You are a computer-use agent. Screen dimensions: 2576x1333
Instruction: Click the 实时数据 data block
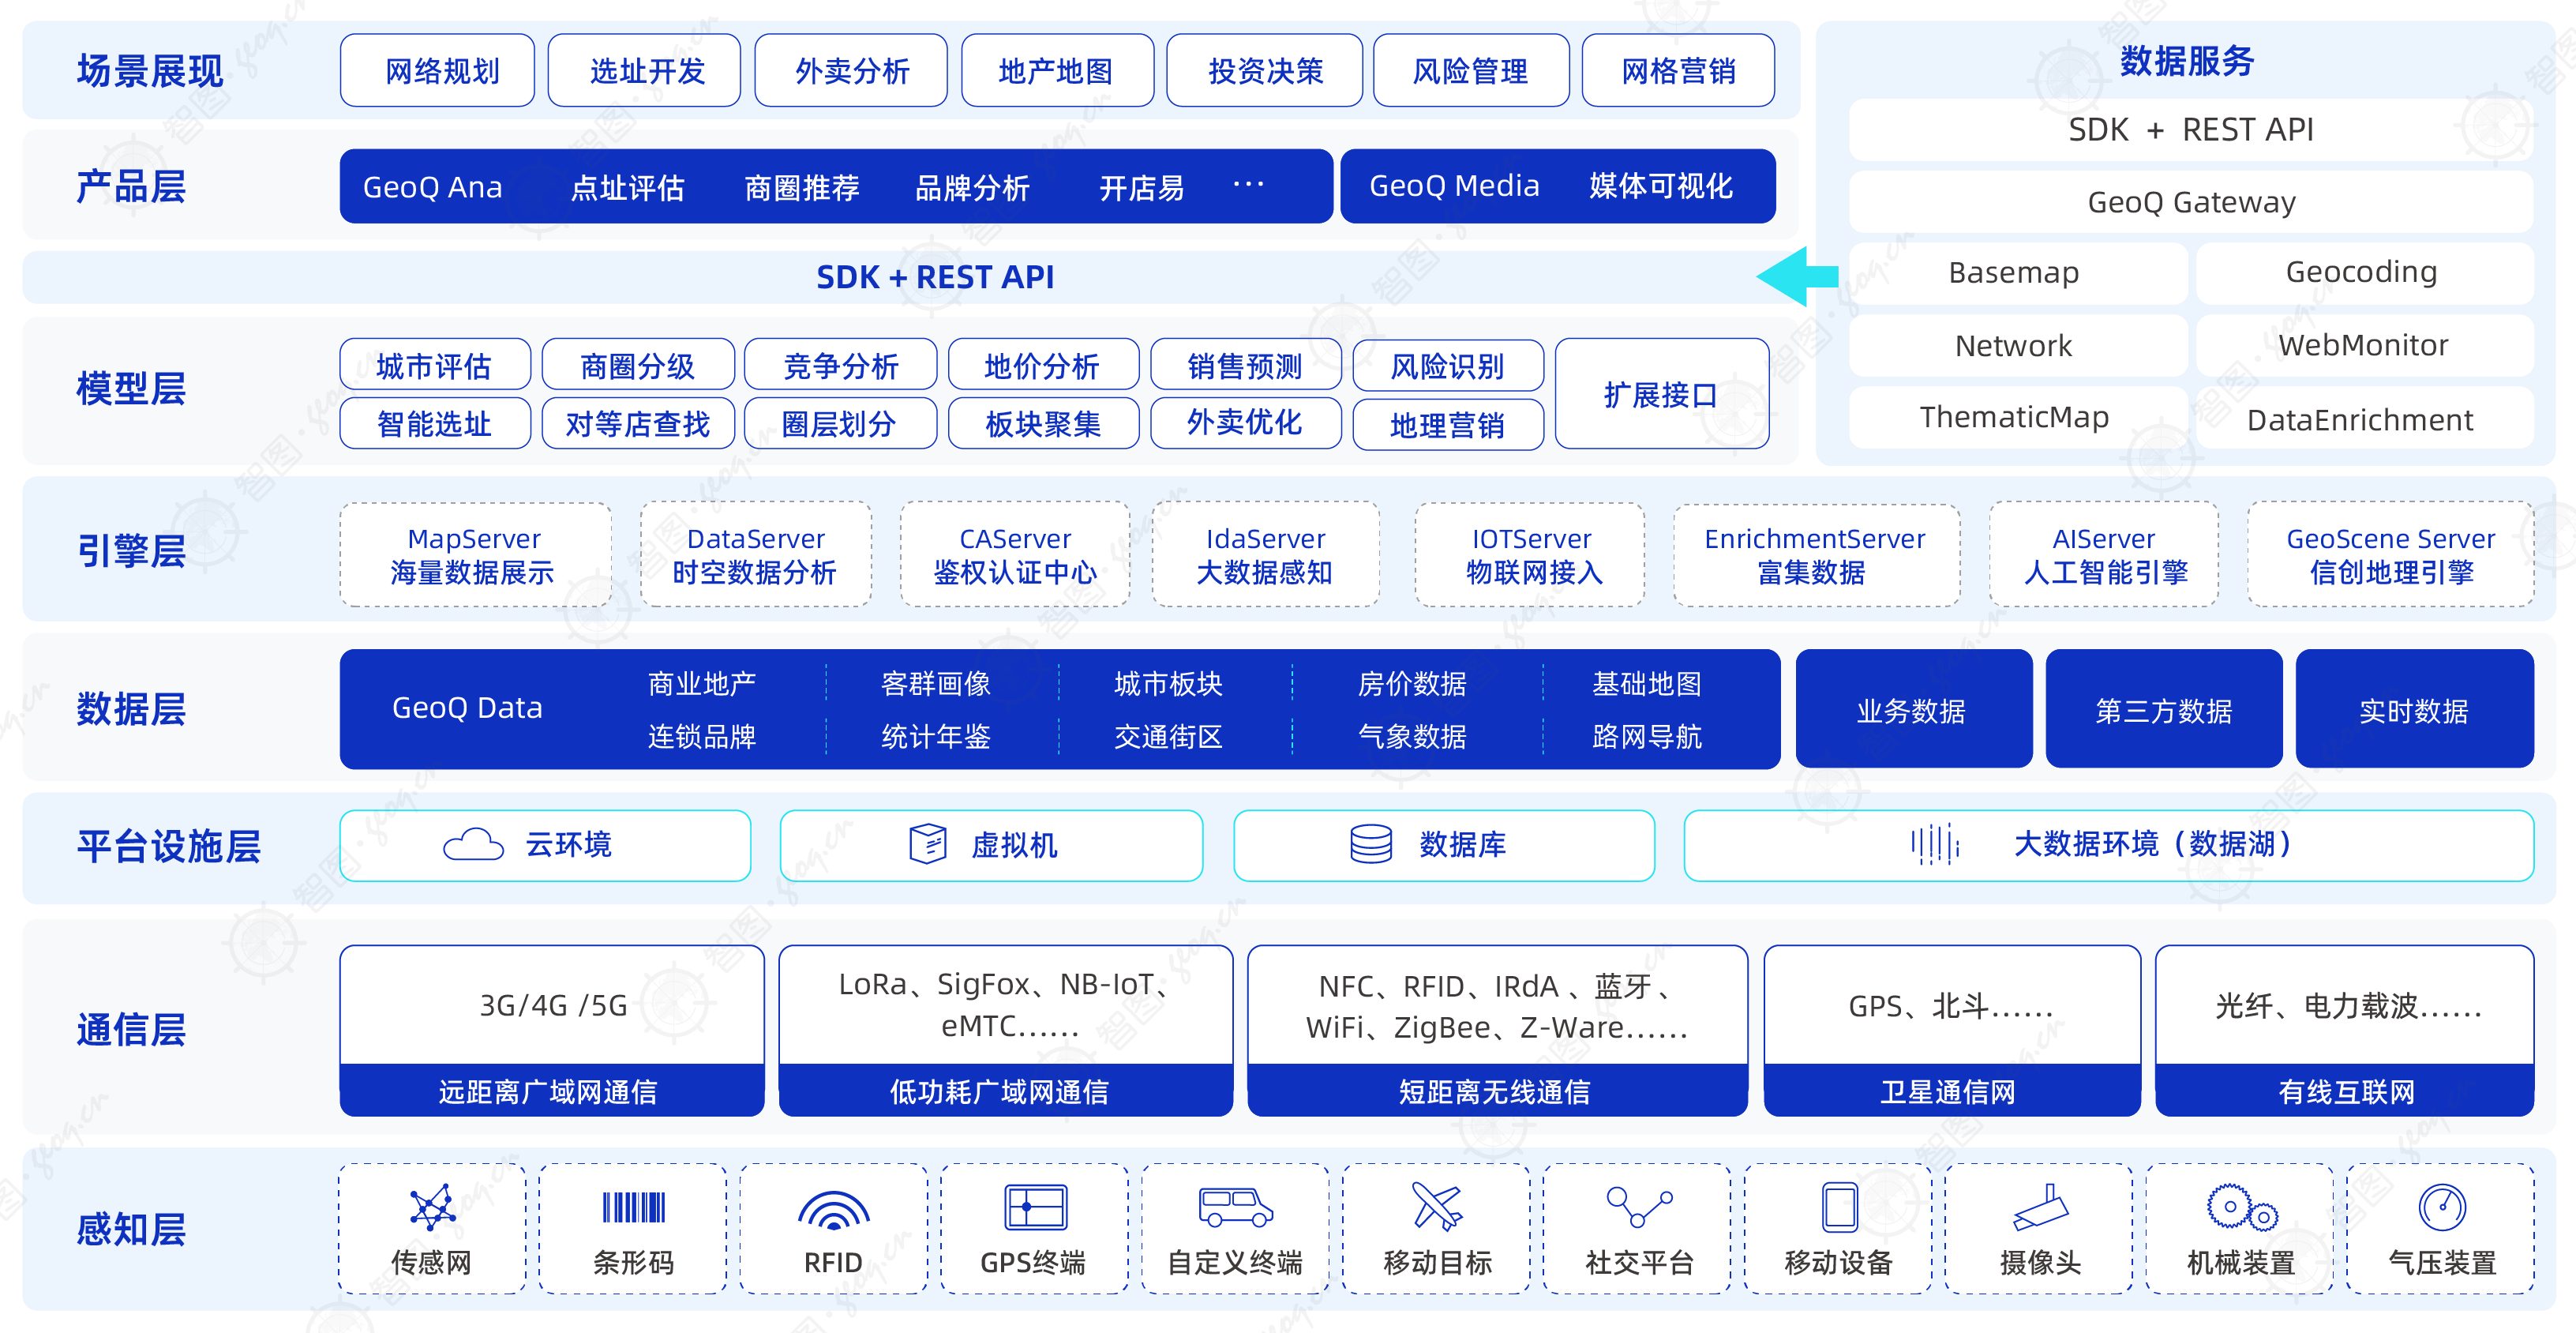(2414, 709)
